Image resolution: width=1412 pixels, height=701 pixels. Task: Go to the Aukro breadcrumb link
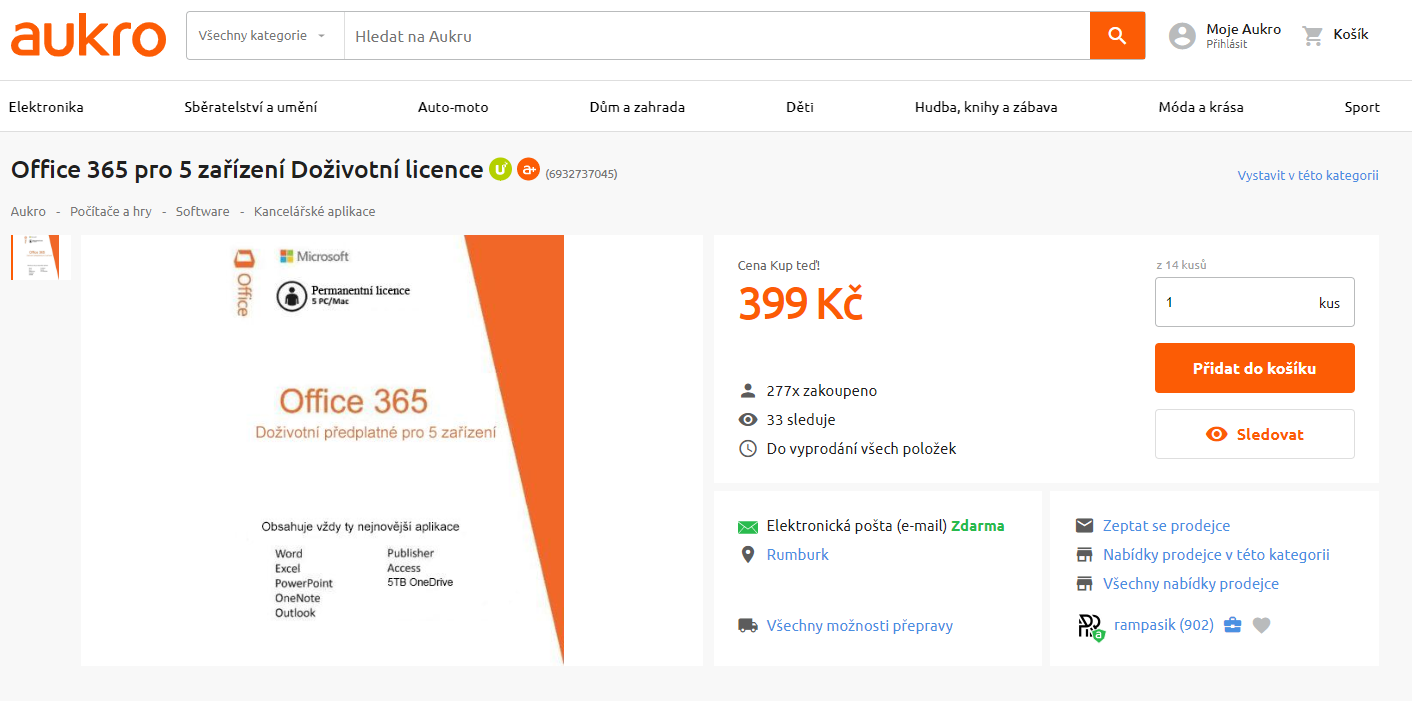[x=28, y=211]
